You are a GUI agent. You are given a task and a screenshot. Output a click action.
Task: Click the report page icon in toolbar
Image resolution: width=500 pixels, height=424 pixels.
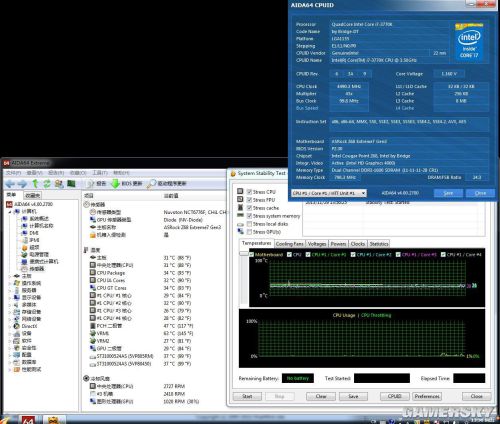[x=90, y=184]
